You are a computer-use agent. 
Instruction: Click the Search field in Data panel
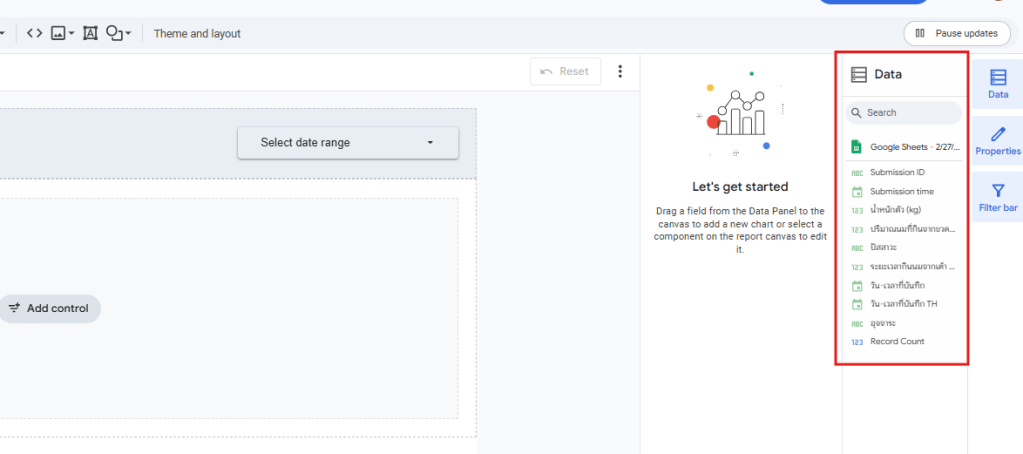(905, 113)
